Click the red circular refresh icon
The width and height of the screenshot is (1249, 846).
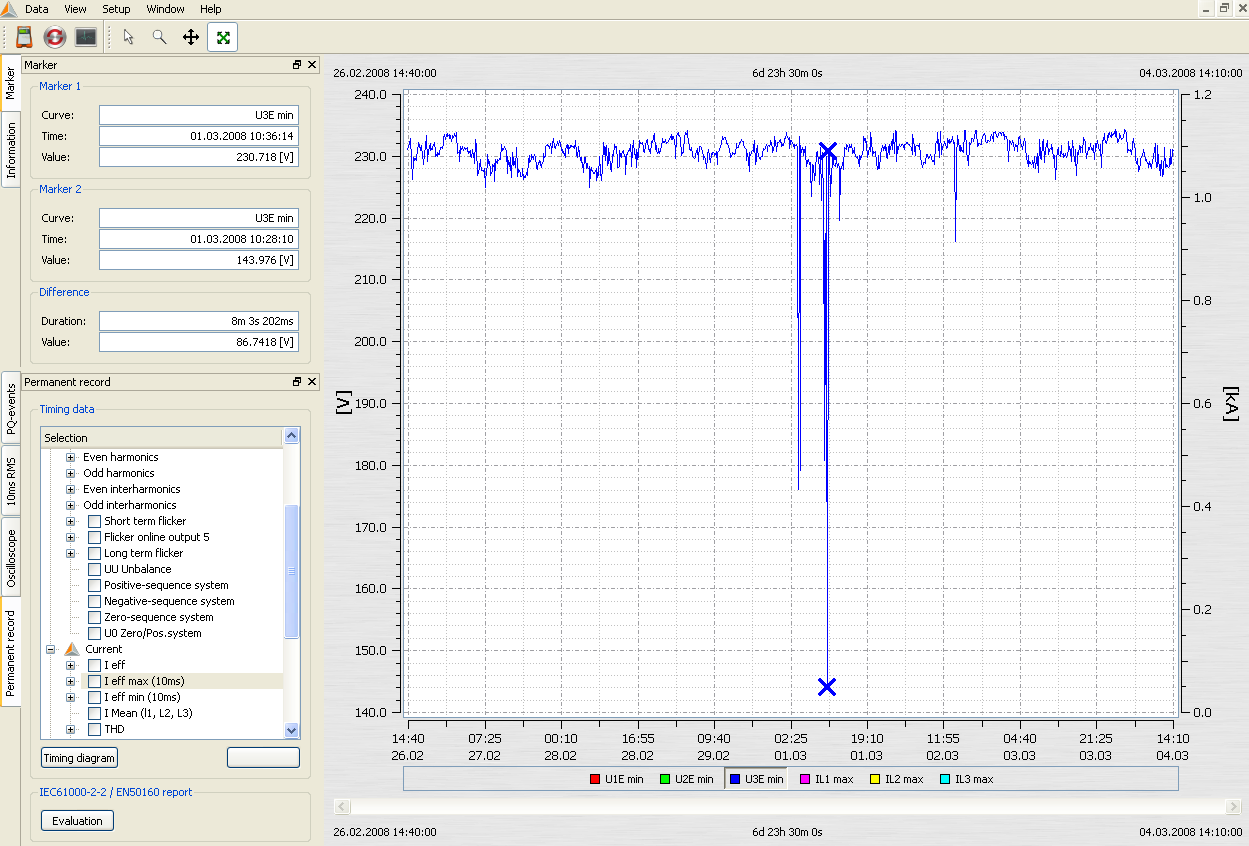[x=55, y=37]
